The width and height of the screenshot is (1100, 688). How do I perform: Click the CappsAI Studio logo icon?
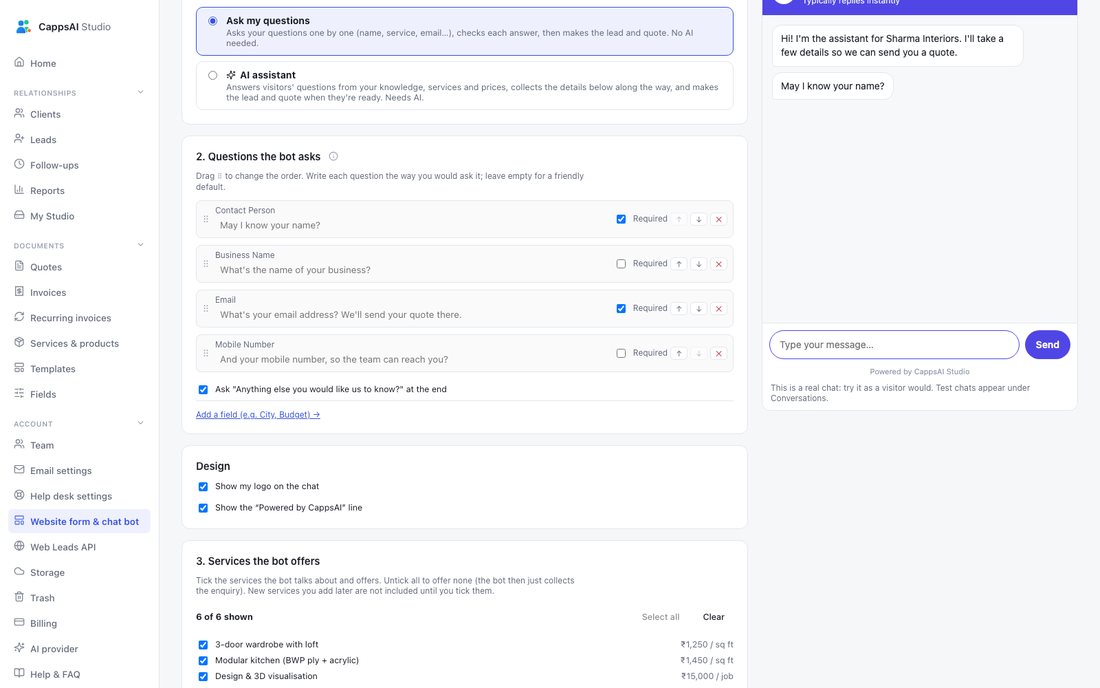pos(23,27)
